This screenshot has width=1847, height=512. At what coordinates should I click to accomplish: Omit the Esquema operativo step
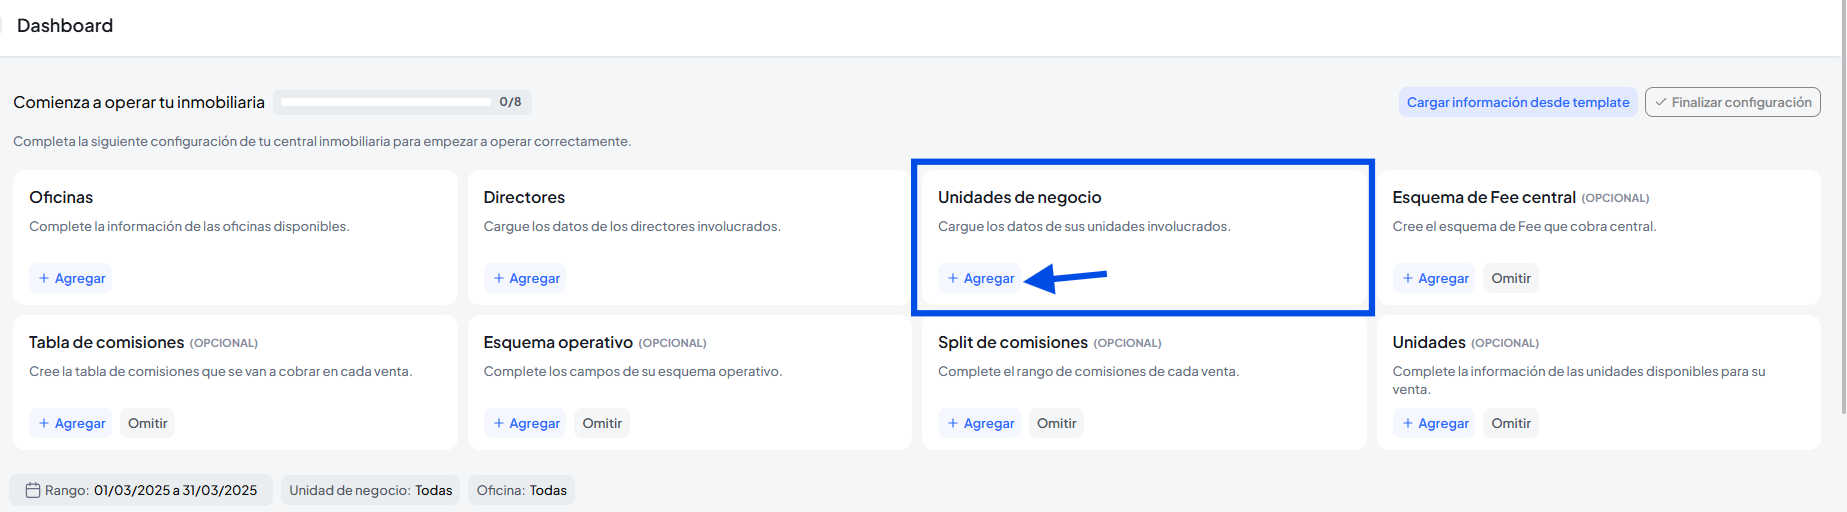[x=602, y=423]
